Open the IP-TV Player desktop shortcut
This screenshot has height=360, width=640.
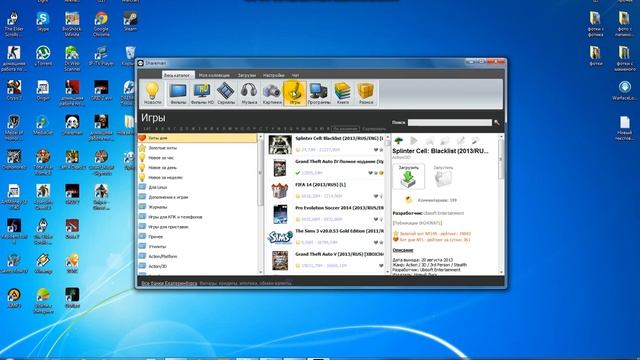[101, 56]
